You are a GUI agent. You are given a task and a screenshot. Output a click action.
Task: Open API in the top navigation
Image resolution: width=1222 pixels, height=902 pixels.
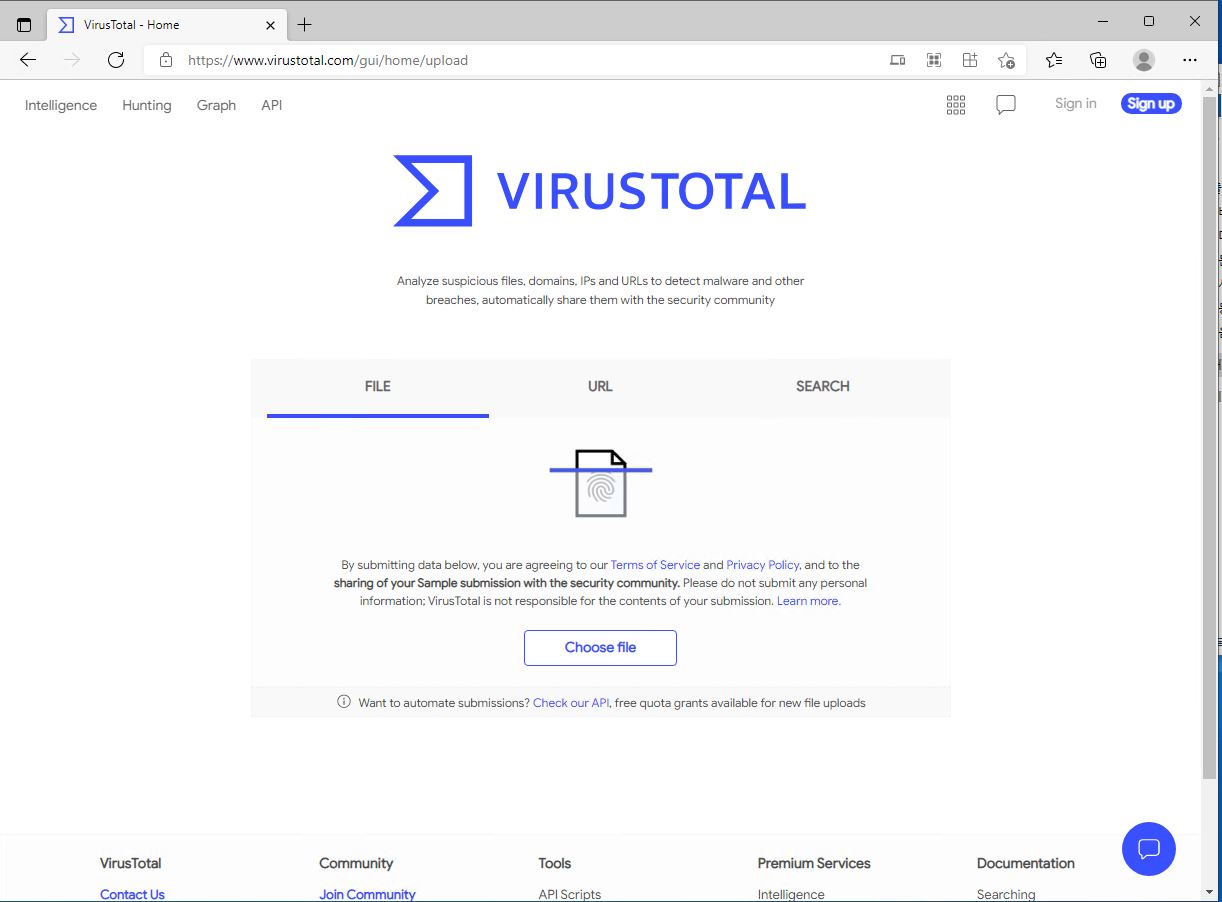click(272, 105)
